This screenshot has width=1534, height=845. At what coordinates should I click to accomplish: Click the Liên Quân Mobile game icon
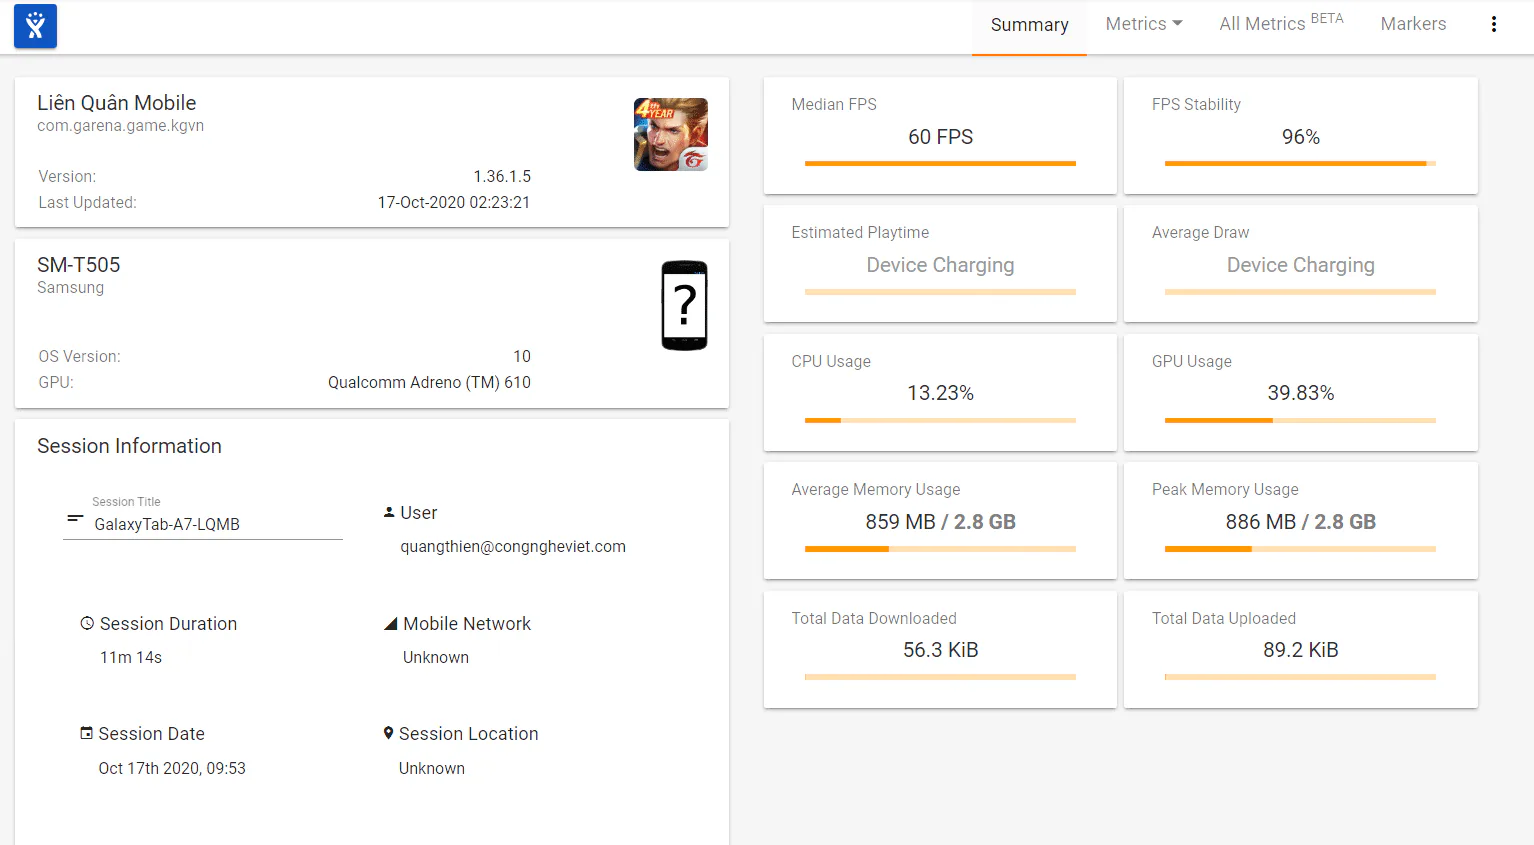click(671, 134)
